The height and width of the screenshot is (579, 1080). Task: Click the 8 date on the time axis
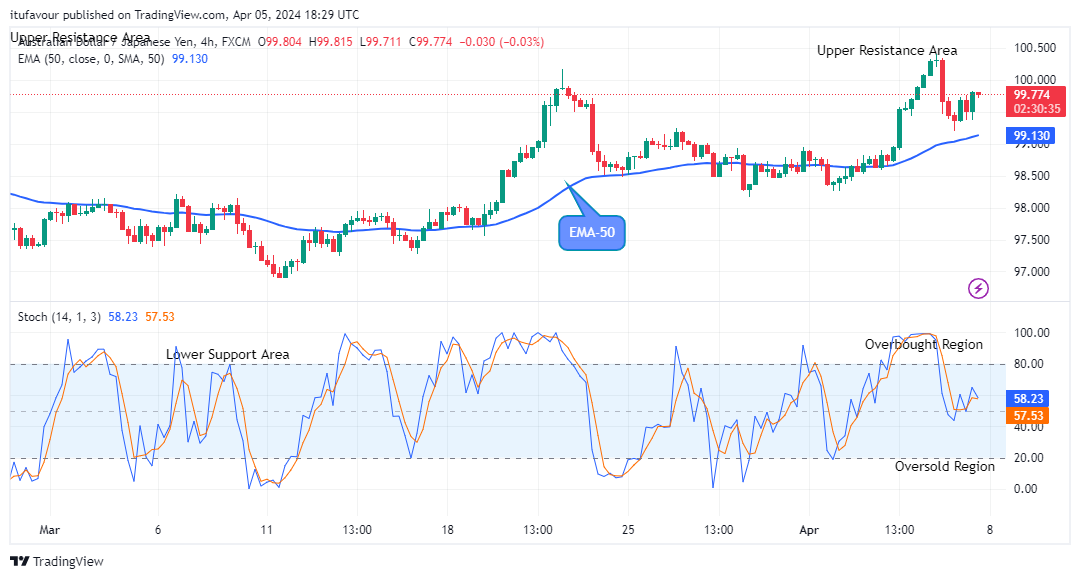[x=990, y=529]
